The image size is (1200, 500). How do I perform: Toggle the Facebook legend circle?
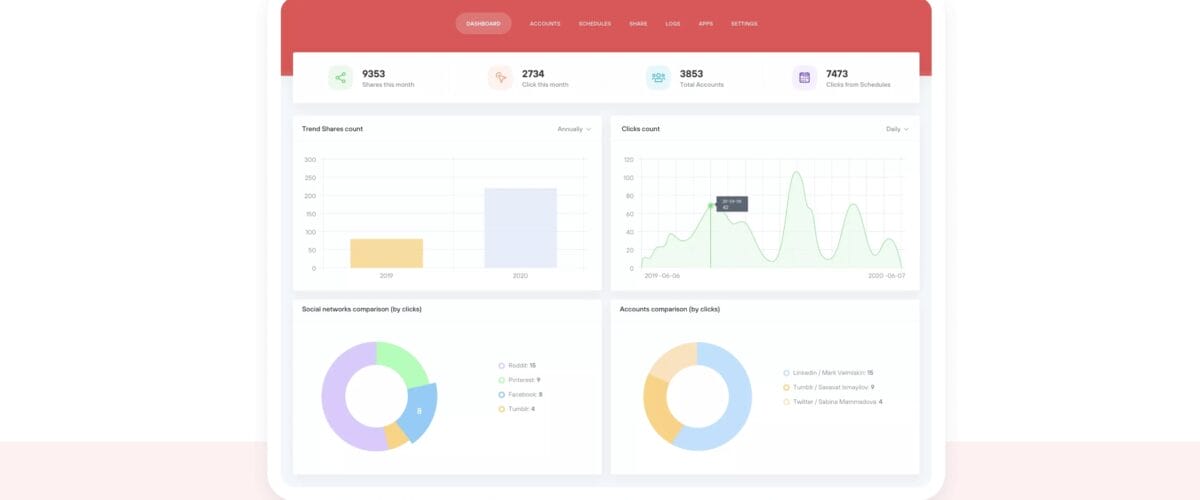(501, 394)
